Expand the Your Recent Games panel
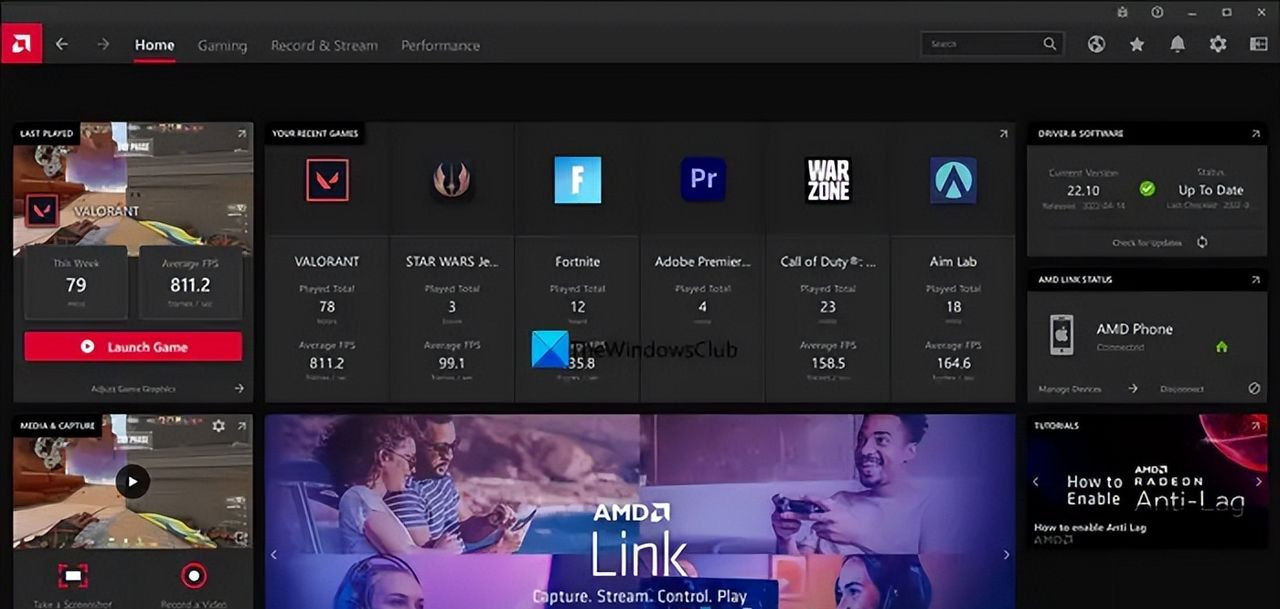Screen dimensions: 1280x609 point(1003,134)
